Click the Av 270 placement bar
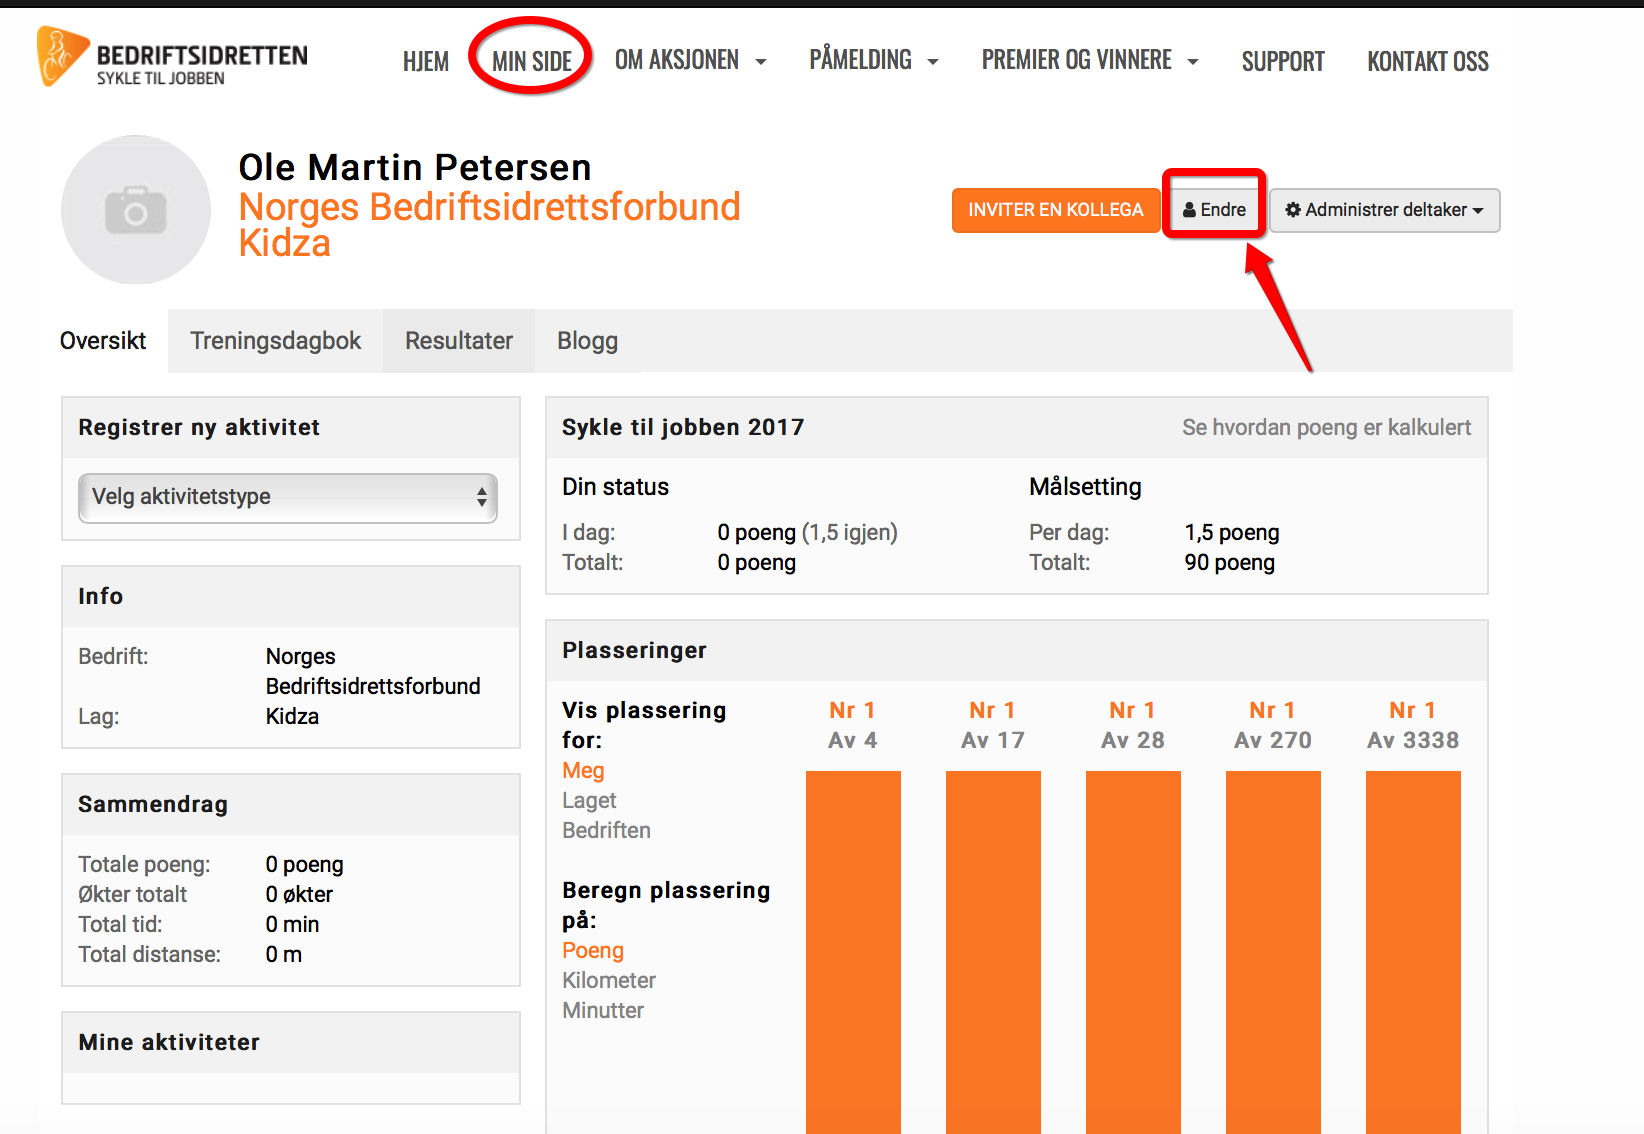The width and height of the screenshot is (1644, 1134). tap(1273, 952)
